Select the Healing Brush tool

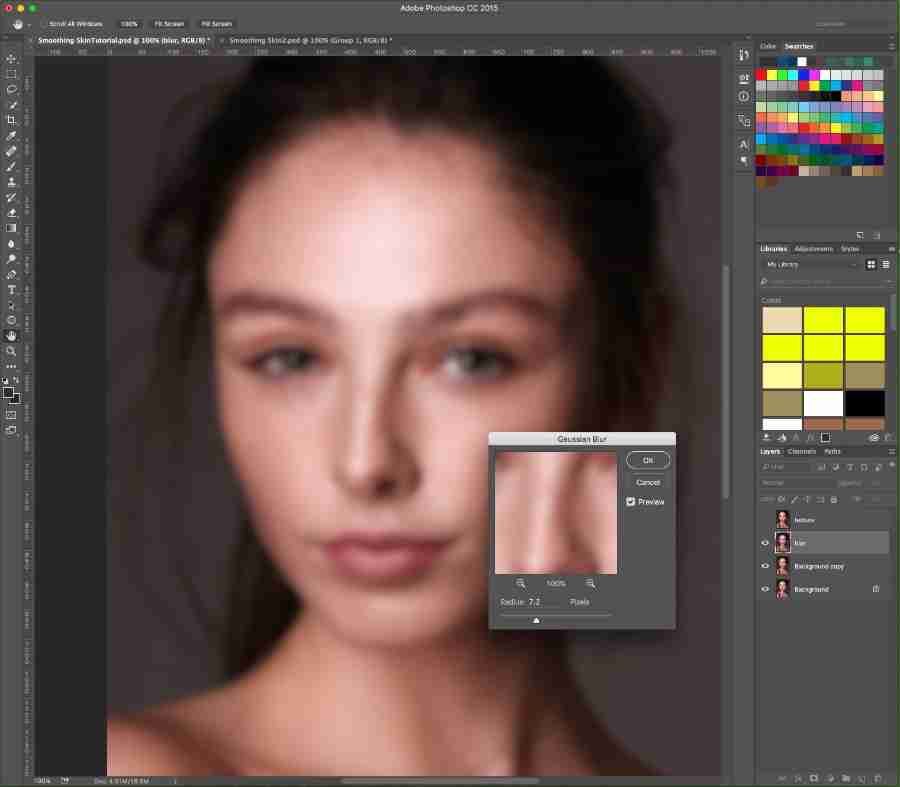11,152
